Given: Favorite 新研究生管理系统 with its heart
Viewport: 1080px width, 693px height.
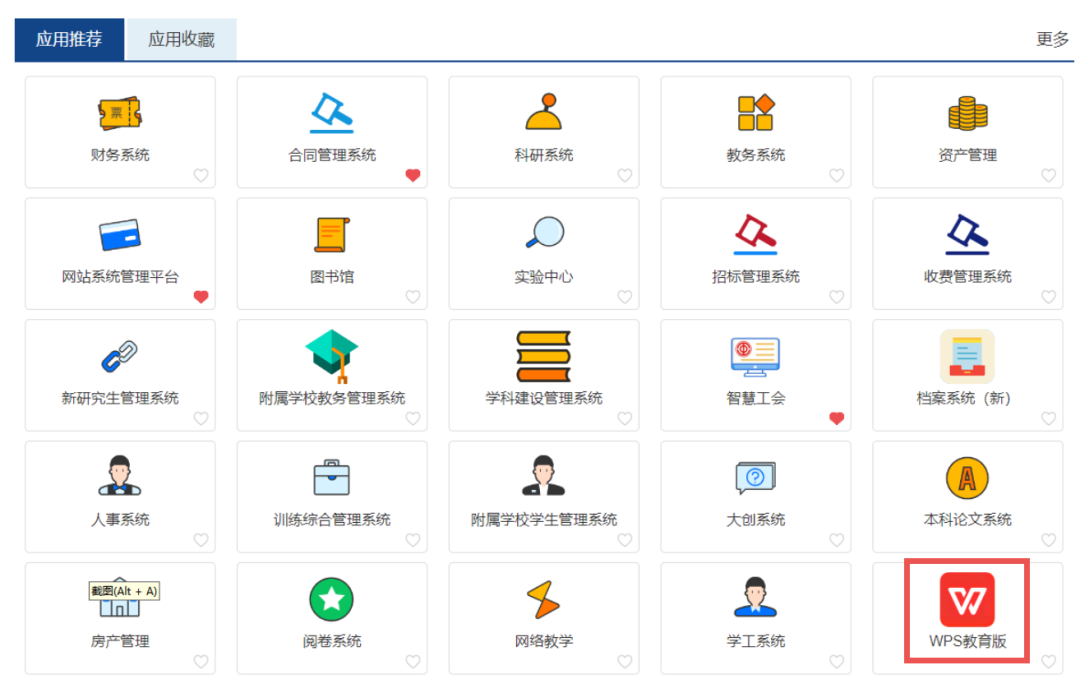Looking at the screenshot, I should coord(201,418).
